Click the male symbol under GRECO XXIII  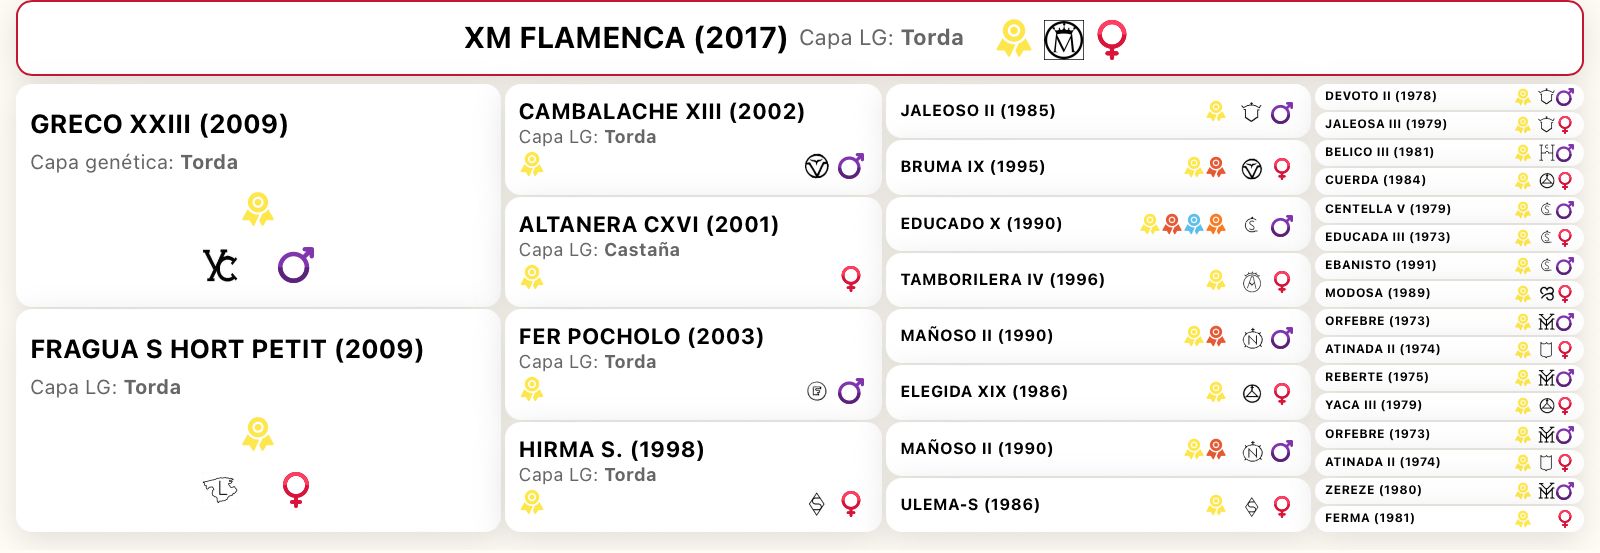click(x=295, y=265)
